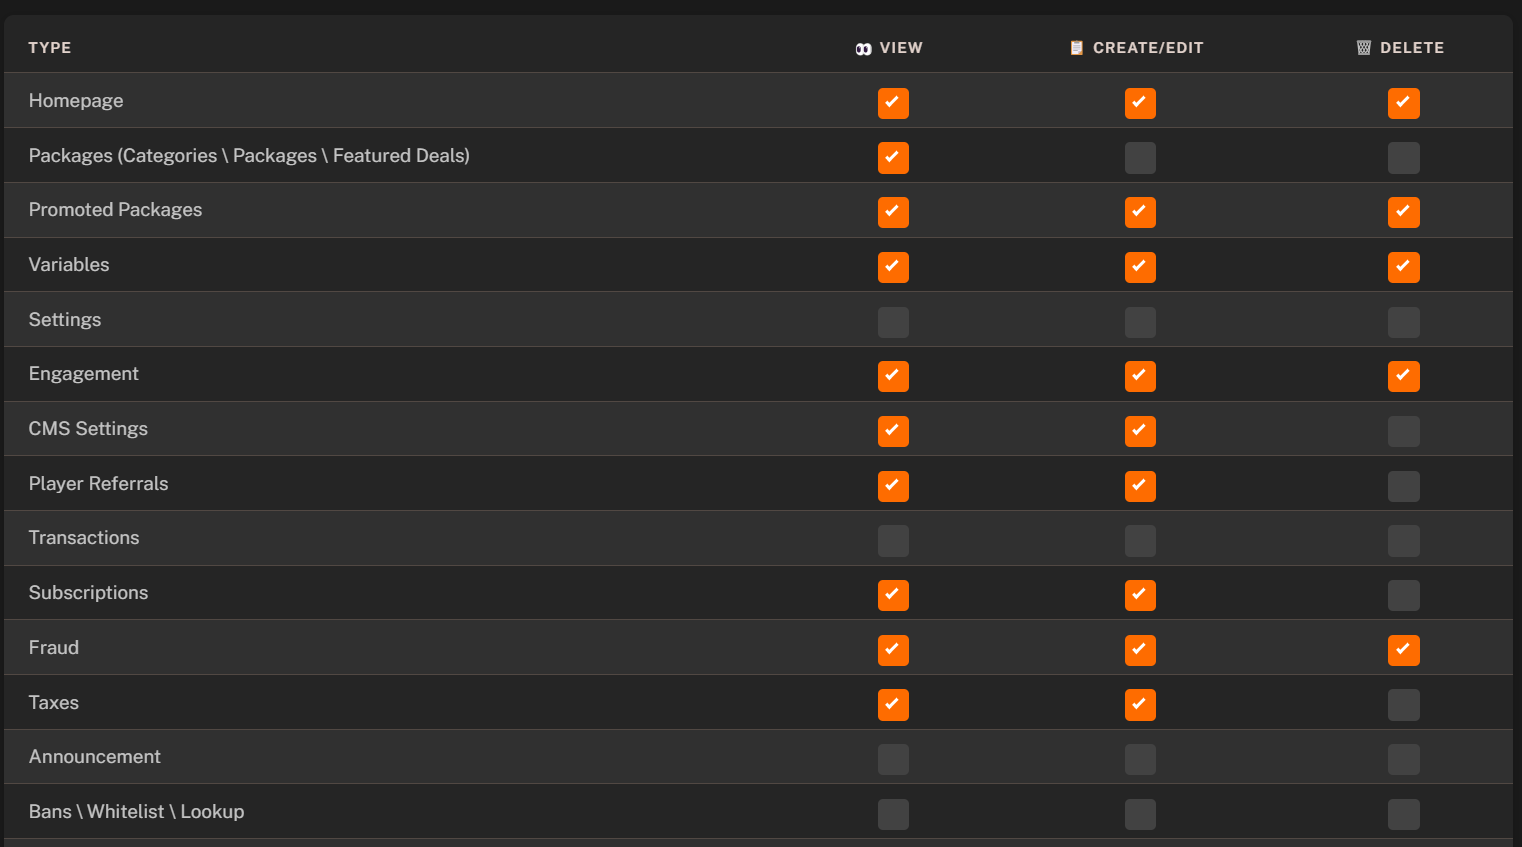Enable Create/Edit permission for Announcement
This screenshot has height=847, width=1522.
[1140, 759]
